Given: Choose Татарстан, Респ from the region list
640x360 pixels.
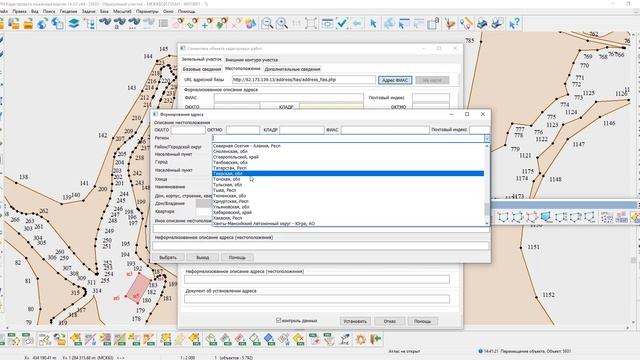Looking at the screenshot, I should (348, 168).
